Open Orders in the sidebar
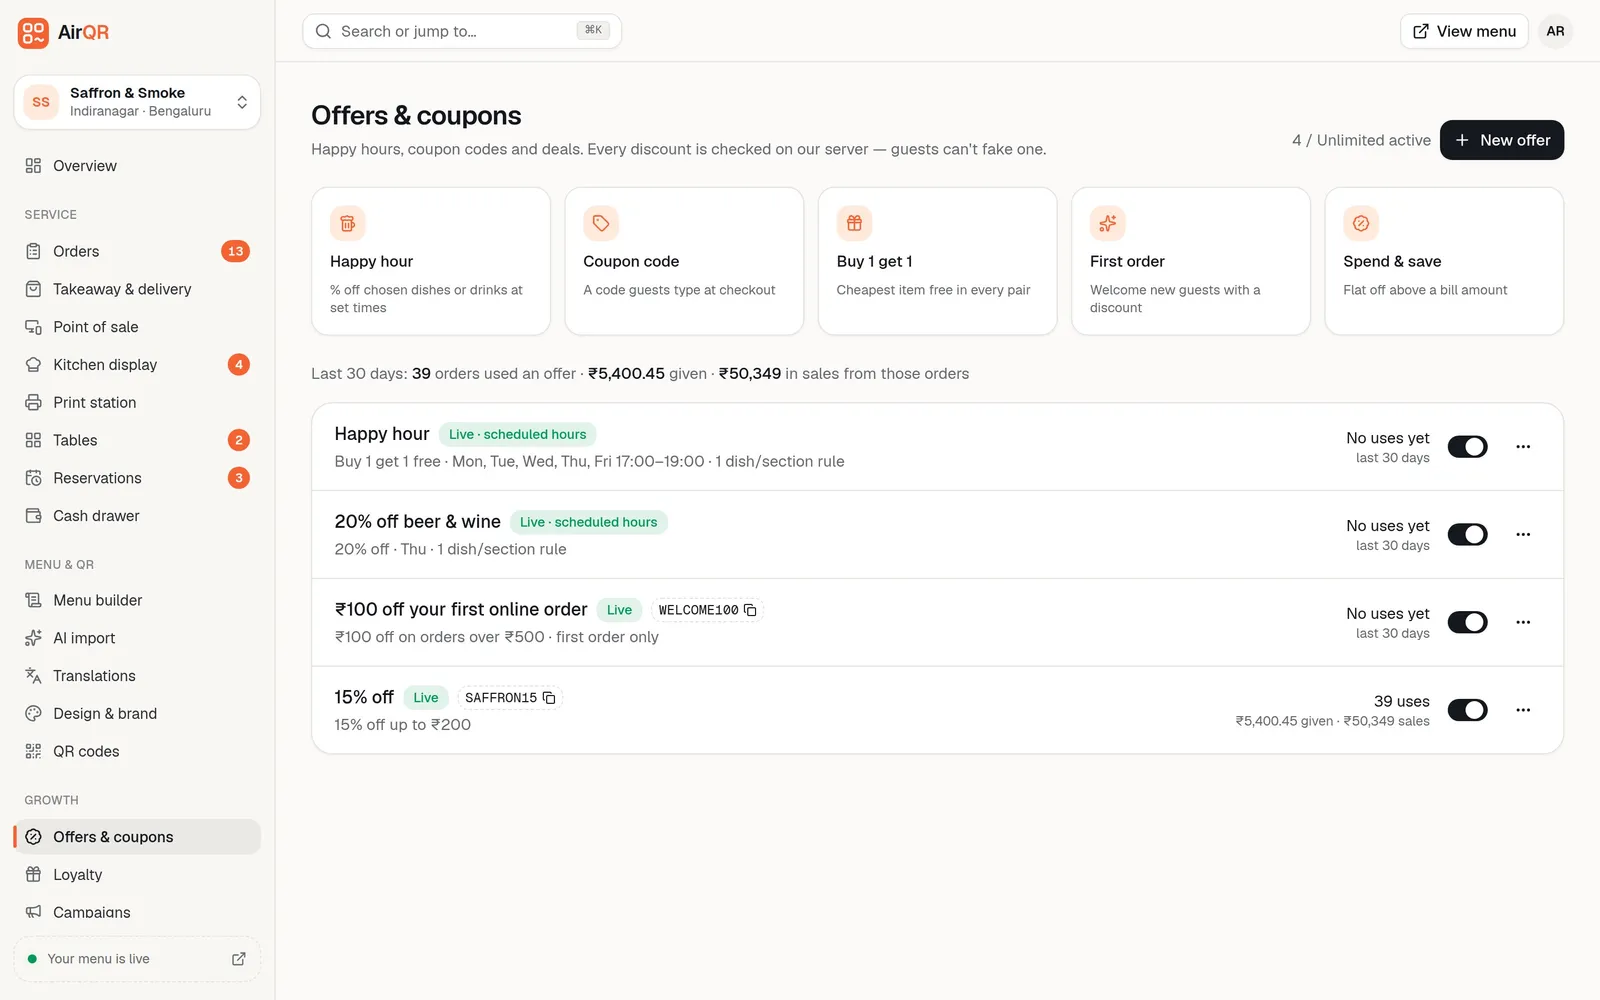The height and width of the screenshot is (1000, 1600). (137, 251)
